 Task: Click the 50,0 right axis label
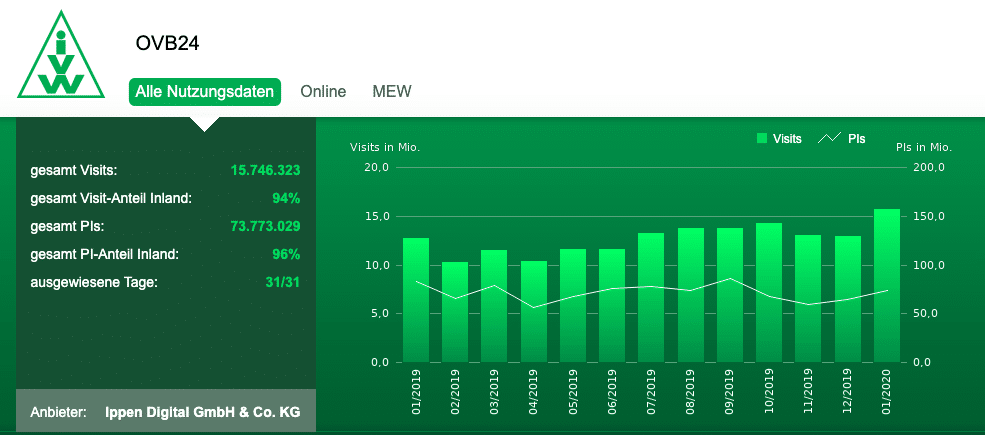926,314
